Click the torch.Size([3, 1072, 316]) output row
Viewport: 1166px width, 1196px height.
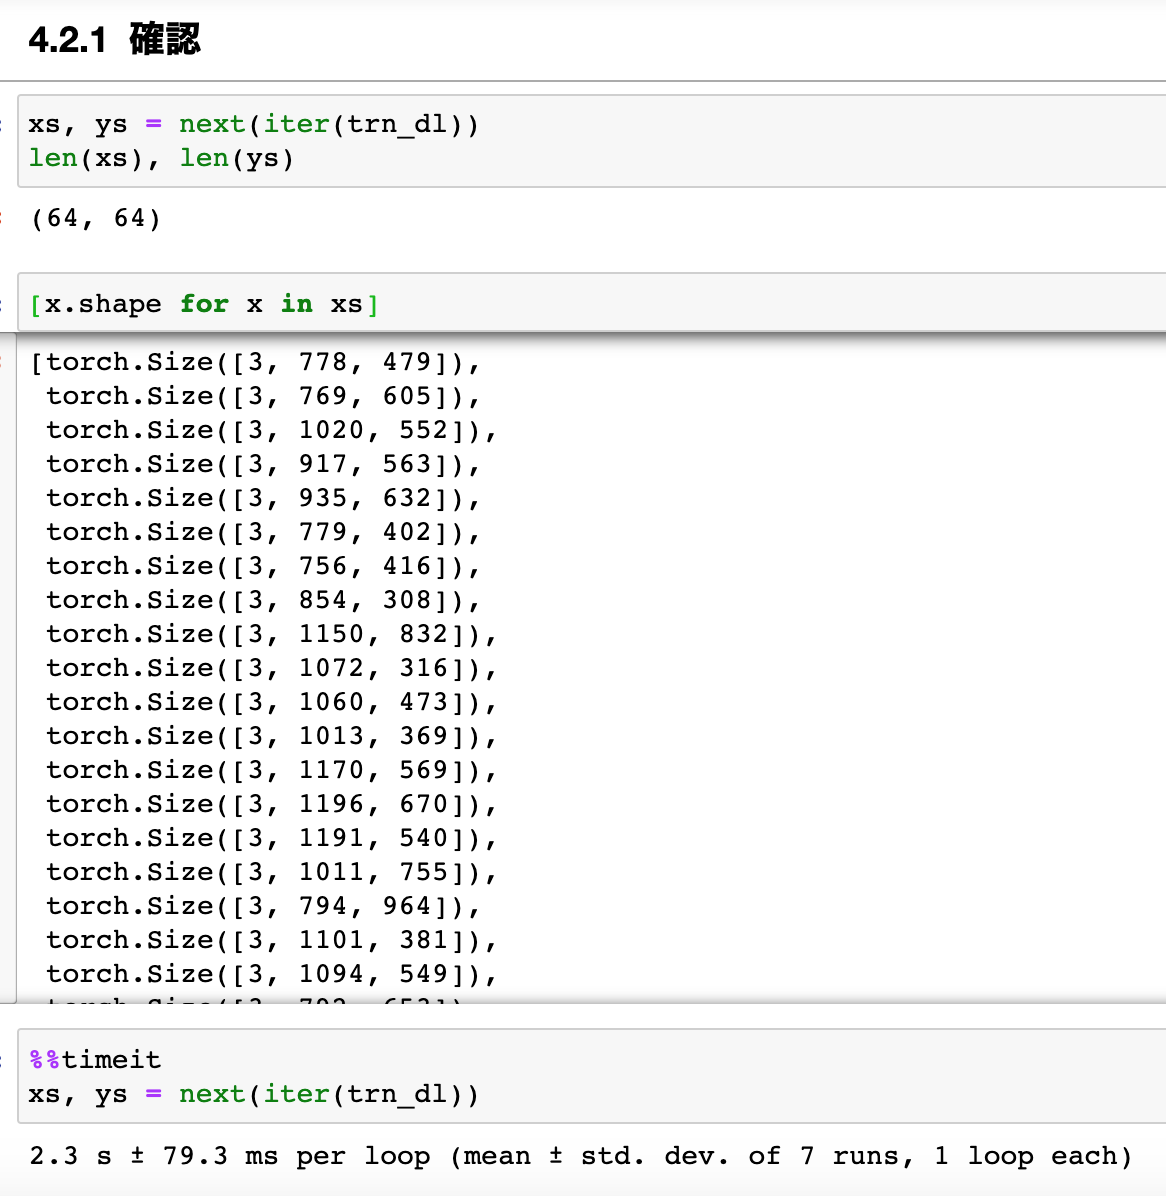(271, 668)
